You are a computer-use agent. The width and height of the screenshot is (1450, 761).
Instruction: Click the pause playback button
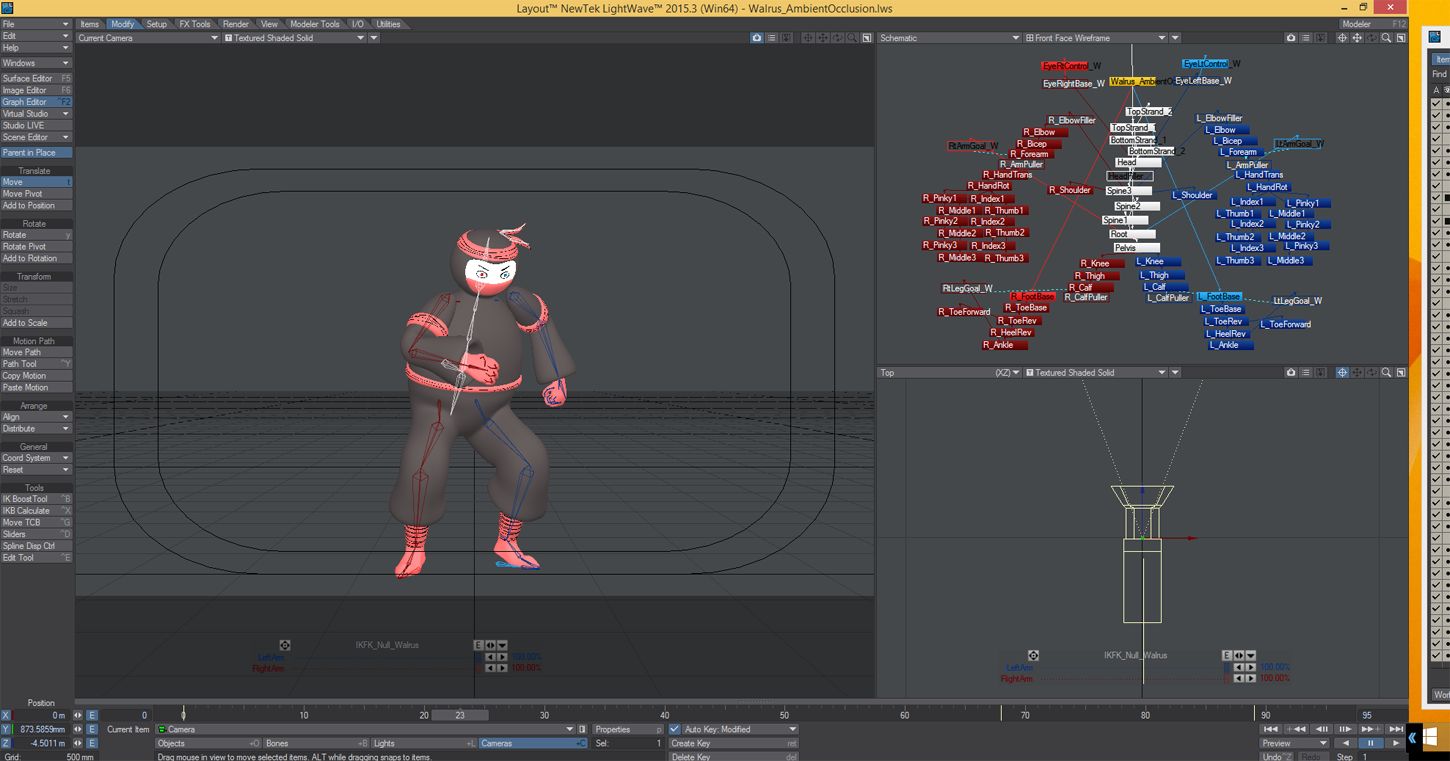[x=1370, y=743]
